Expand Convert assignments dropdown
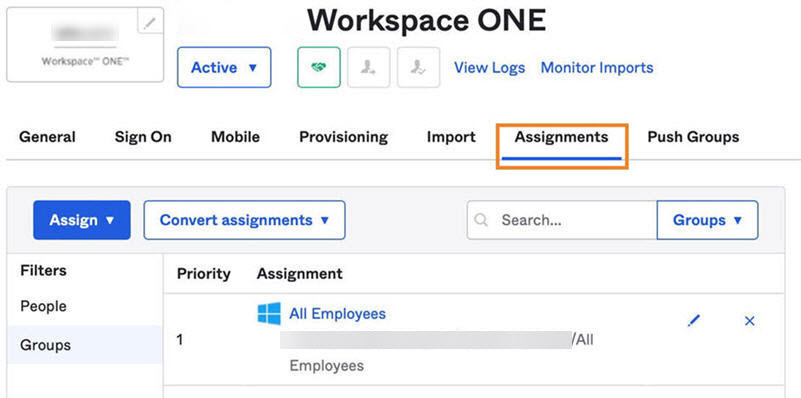801x398 pixels. tap(244, 220)
